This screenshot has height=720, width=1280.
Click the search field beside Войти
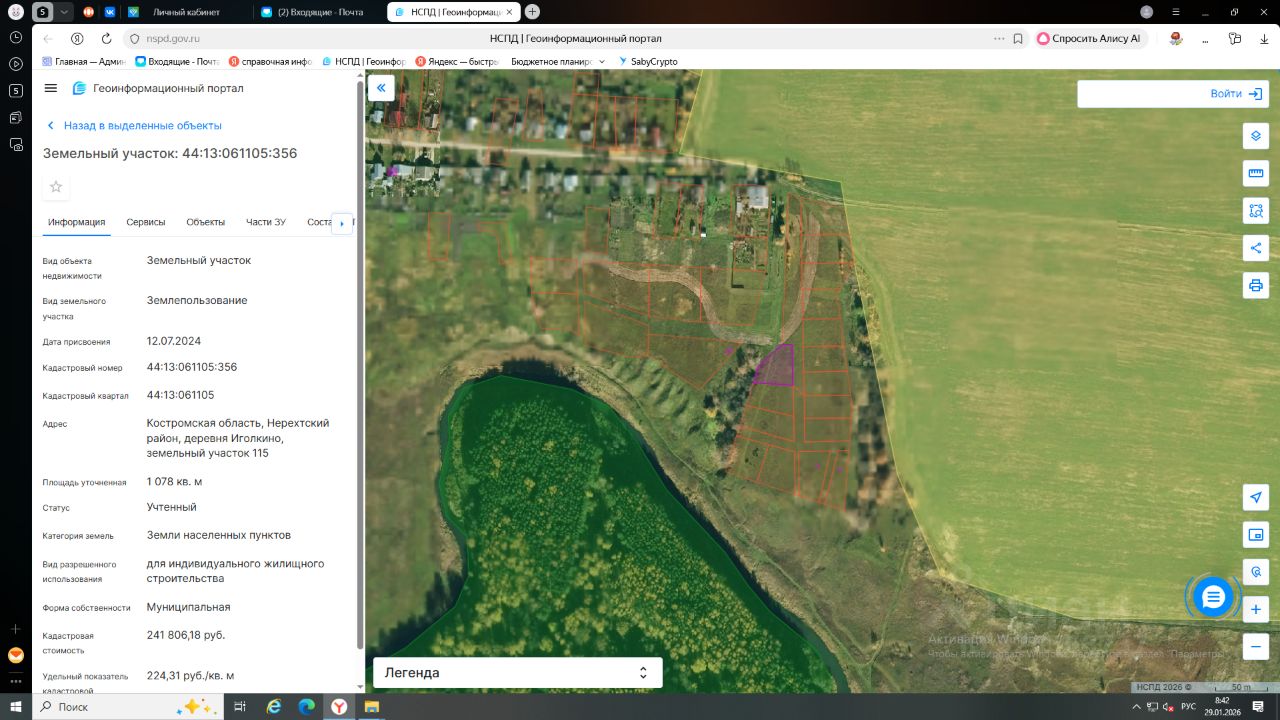(x=1140, y=94)
